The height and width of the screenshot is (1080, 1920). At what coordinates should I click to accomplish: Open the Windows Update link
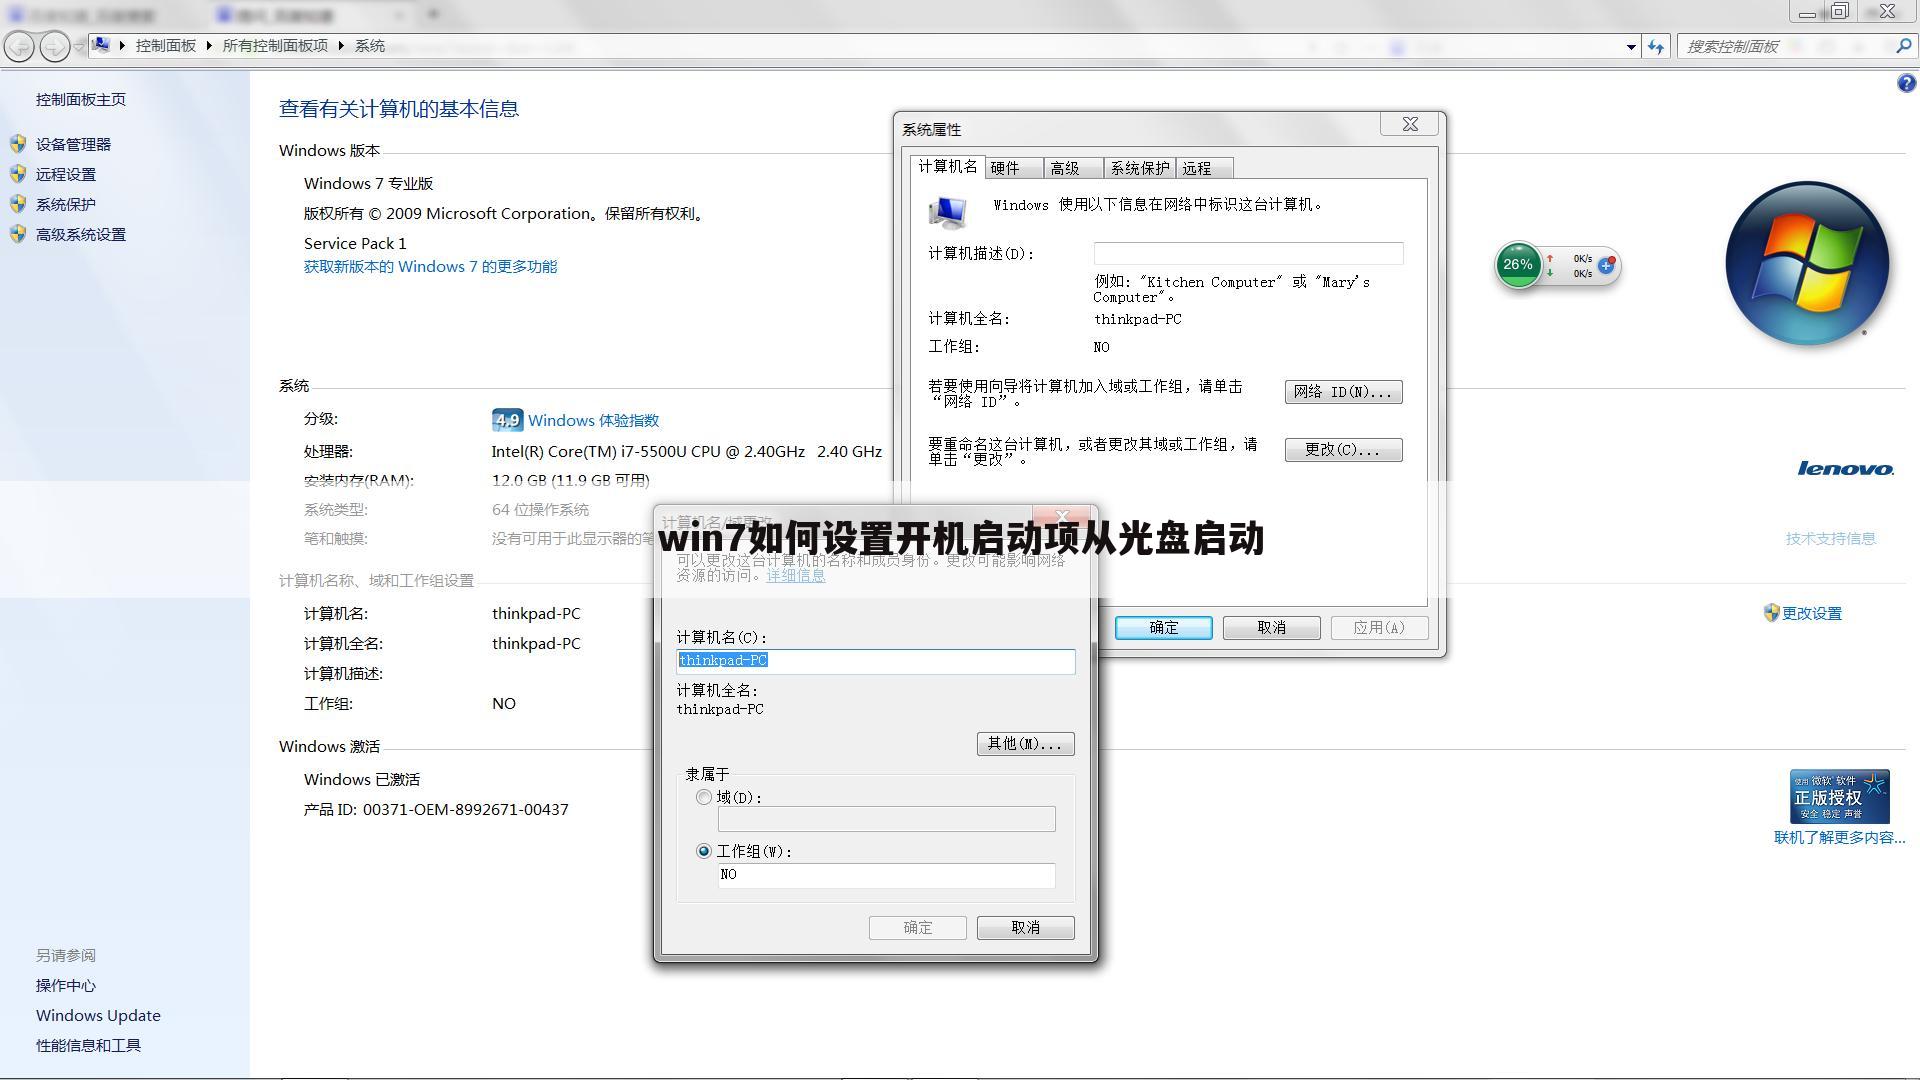[x=98, y=1015]
